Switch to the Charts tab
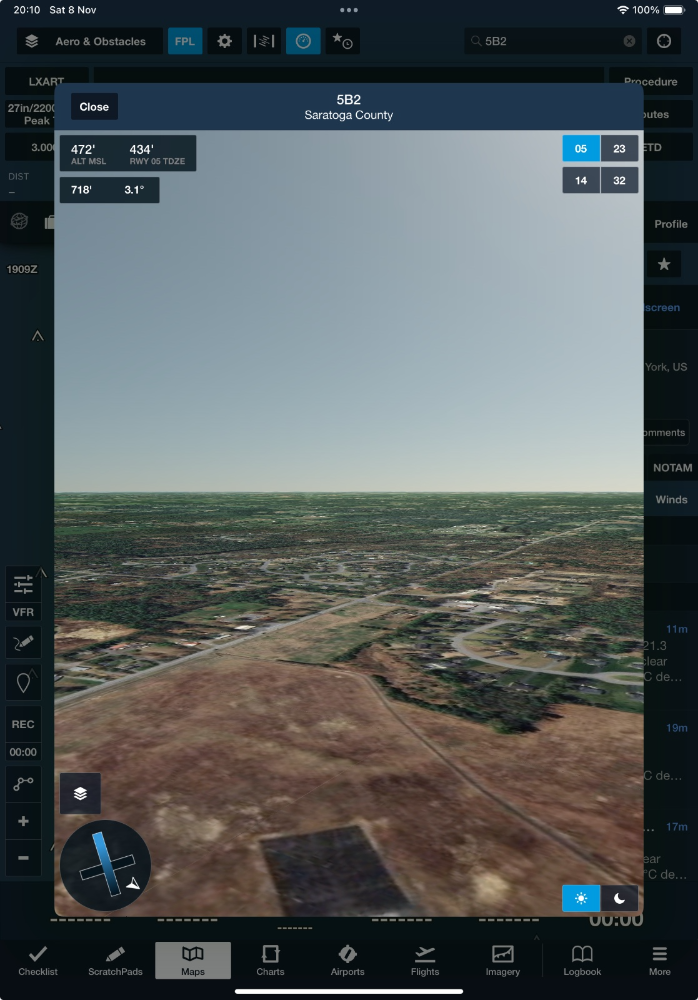This screenshot has height=1000, width=698. (270, 960)
